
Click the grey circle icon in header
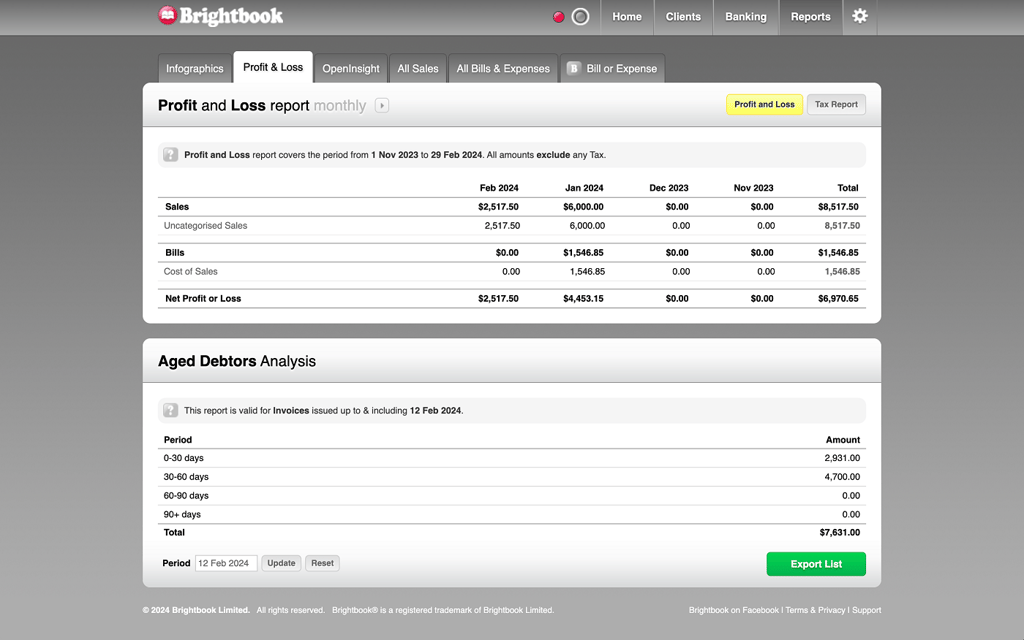click(x=580, y=17)
